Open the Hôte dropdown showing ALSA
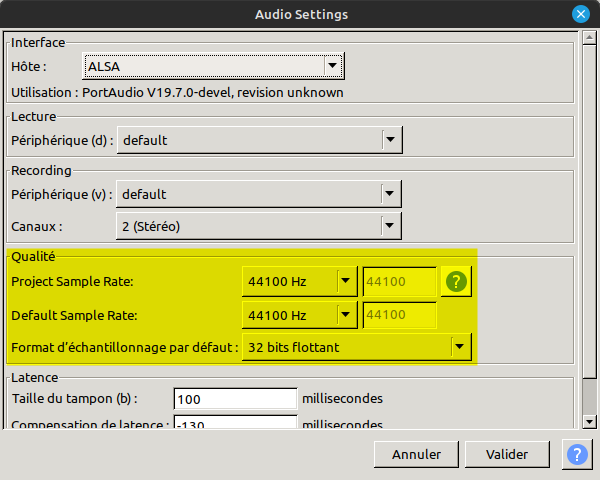Image resolution: width=600 pixels, height=480 pixels. (213, 67)
